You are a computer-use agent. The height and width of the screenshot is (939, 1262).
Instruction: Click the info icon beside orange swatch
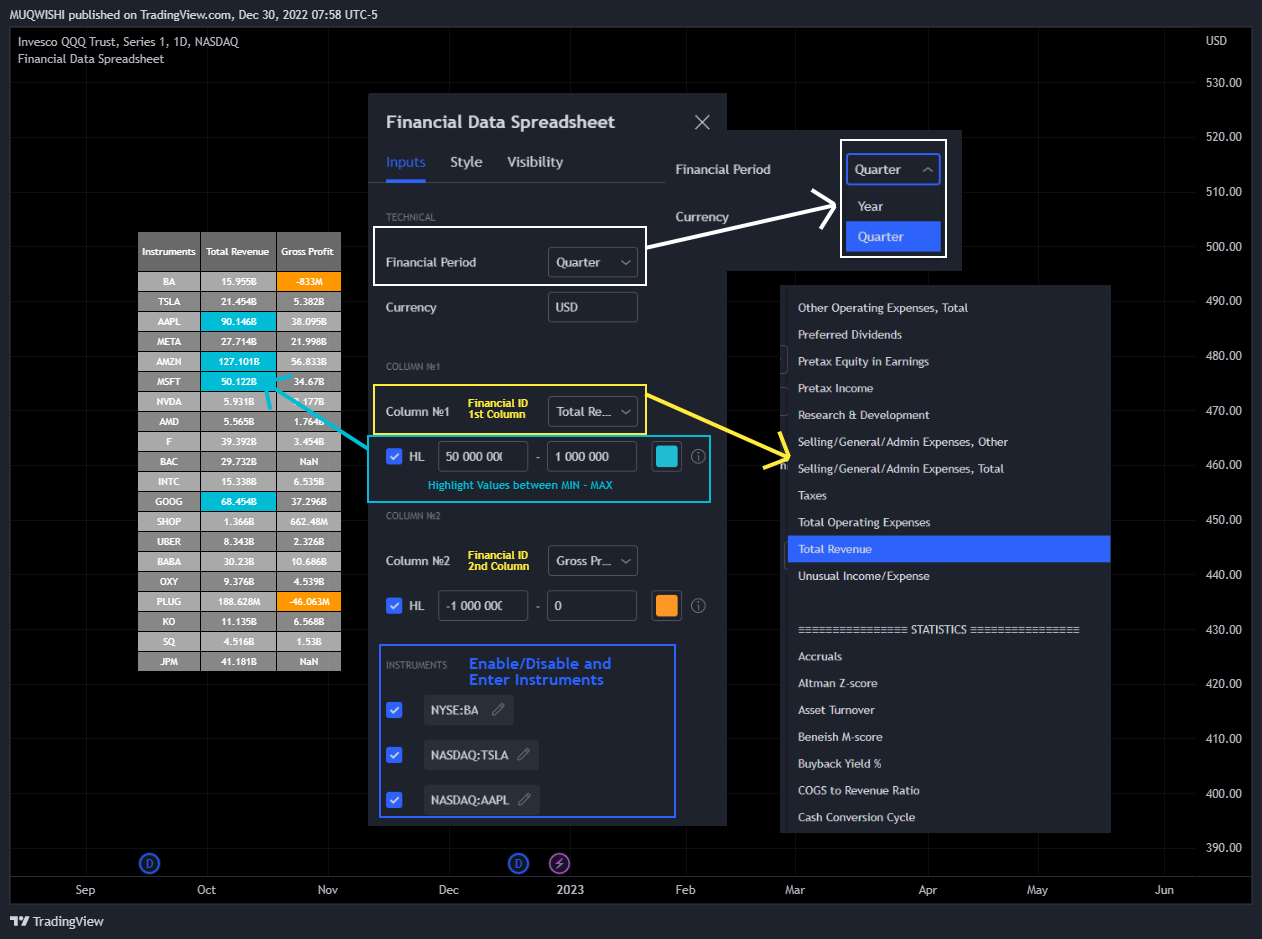tap(698, 605)
